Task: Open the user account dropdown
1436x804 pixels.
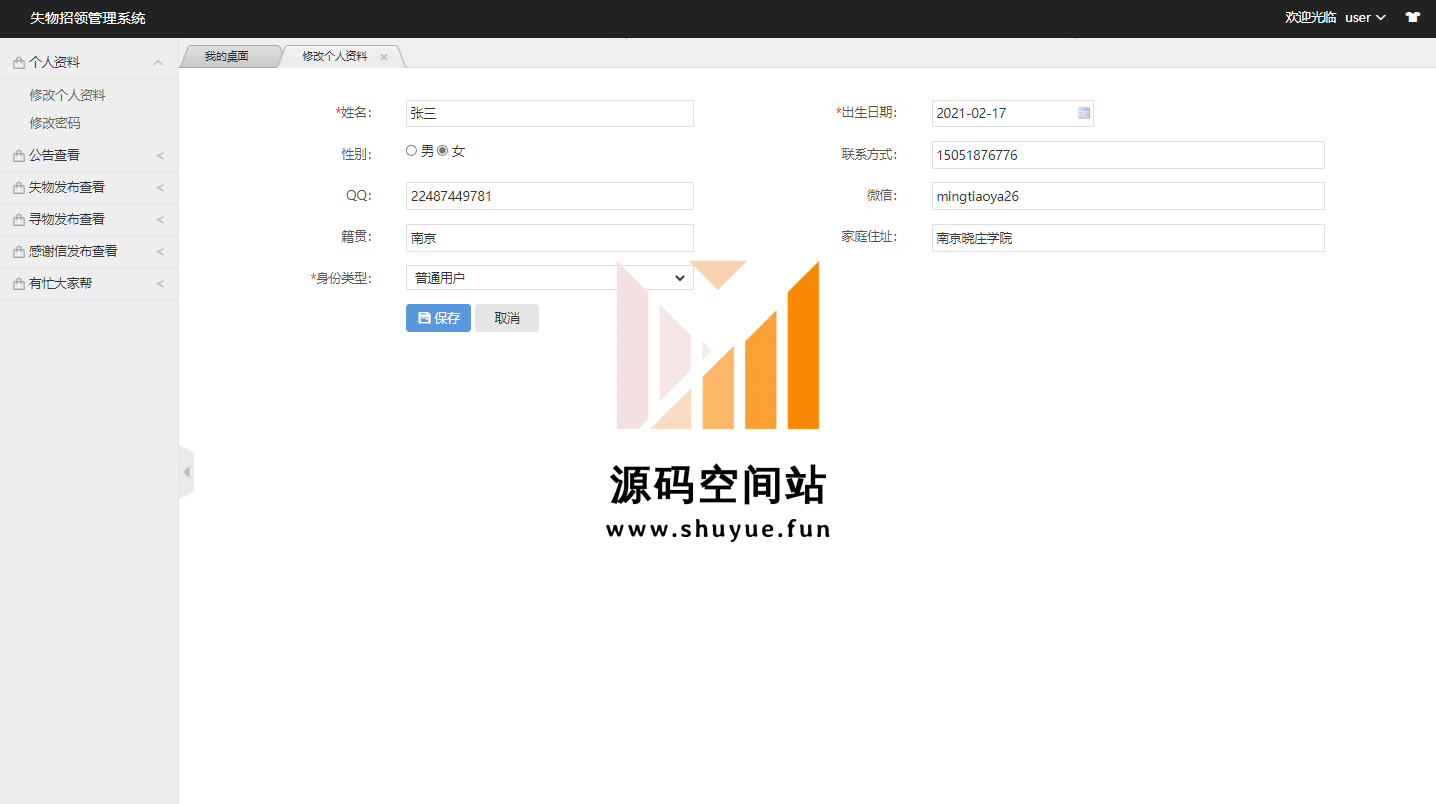Action: pyautogui.click(x=1365, y=18)
